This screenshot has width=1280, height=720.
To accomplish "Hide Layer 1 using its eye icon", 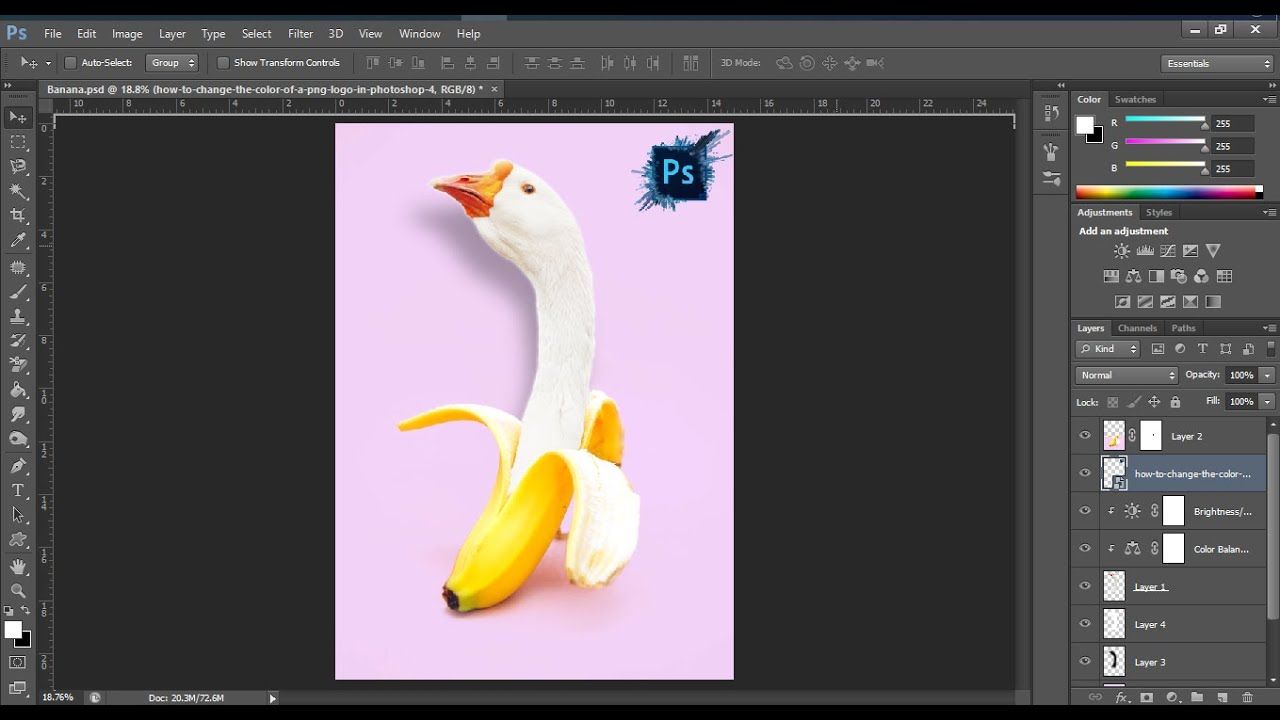I will click(x=1085, y=586).
